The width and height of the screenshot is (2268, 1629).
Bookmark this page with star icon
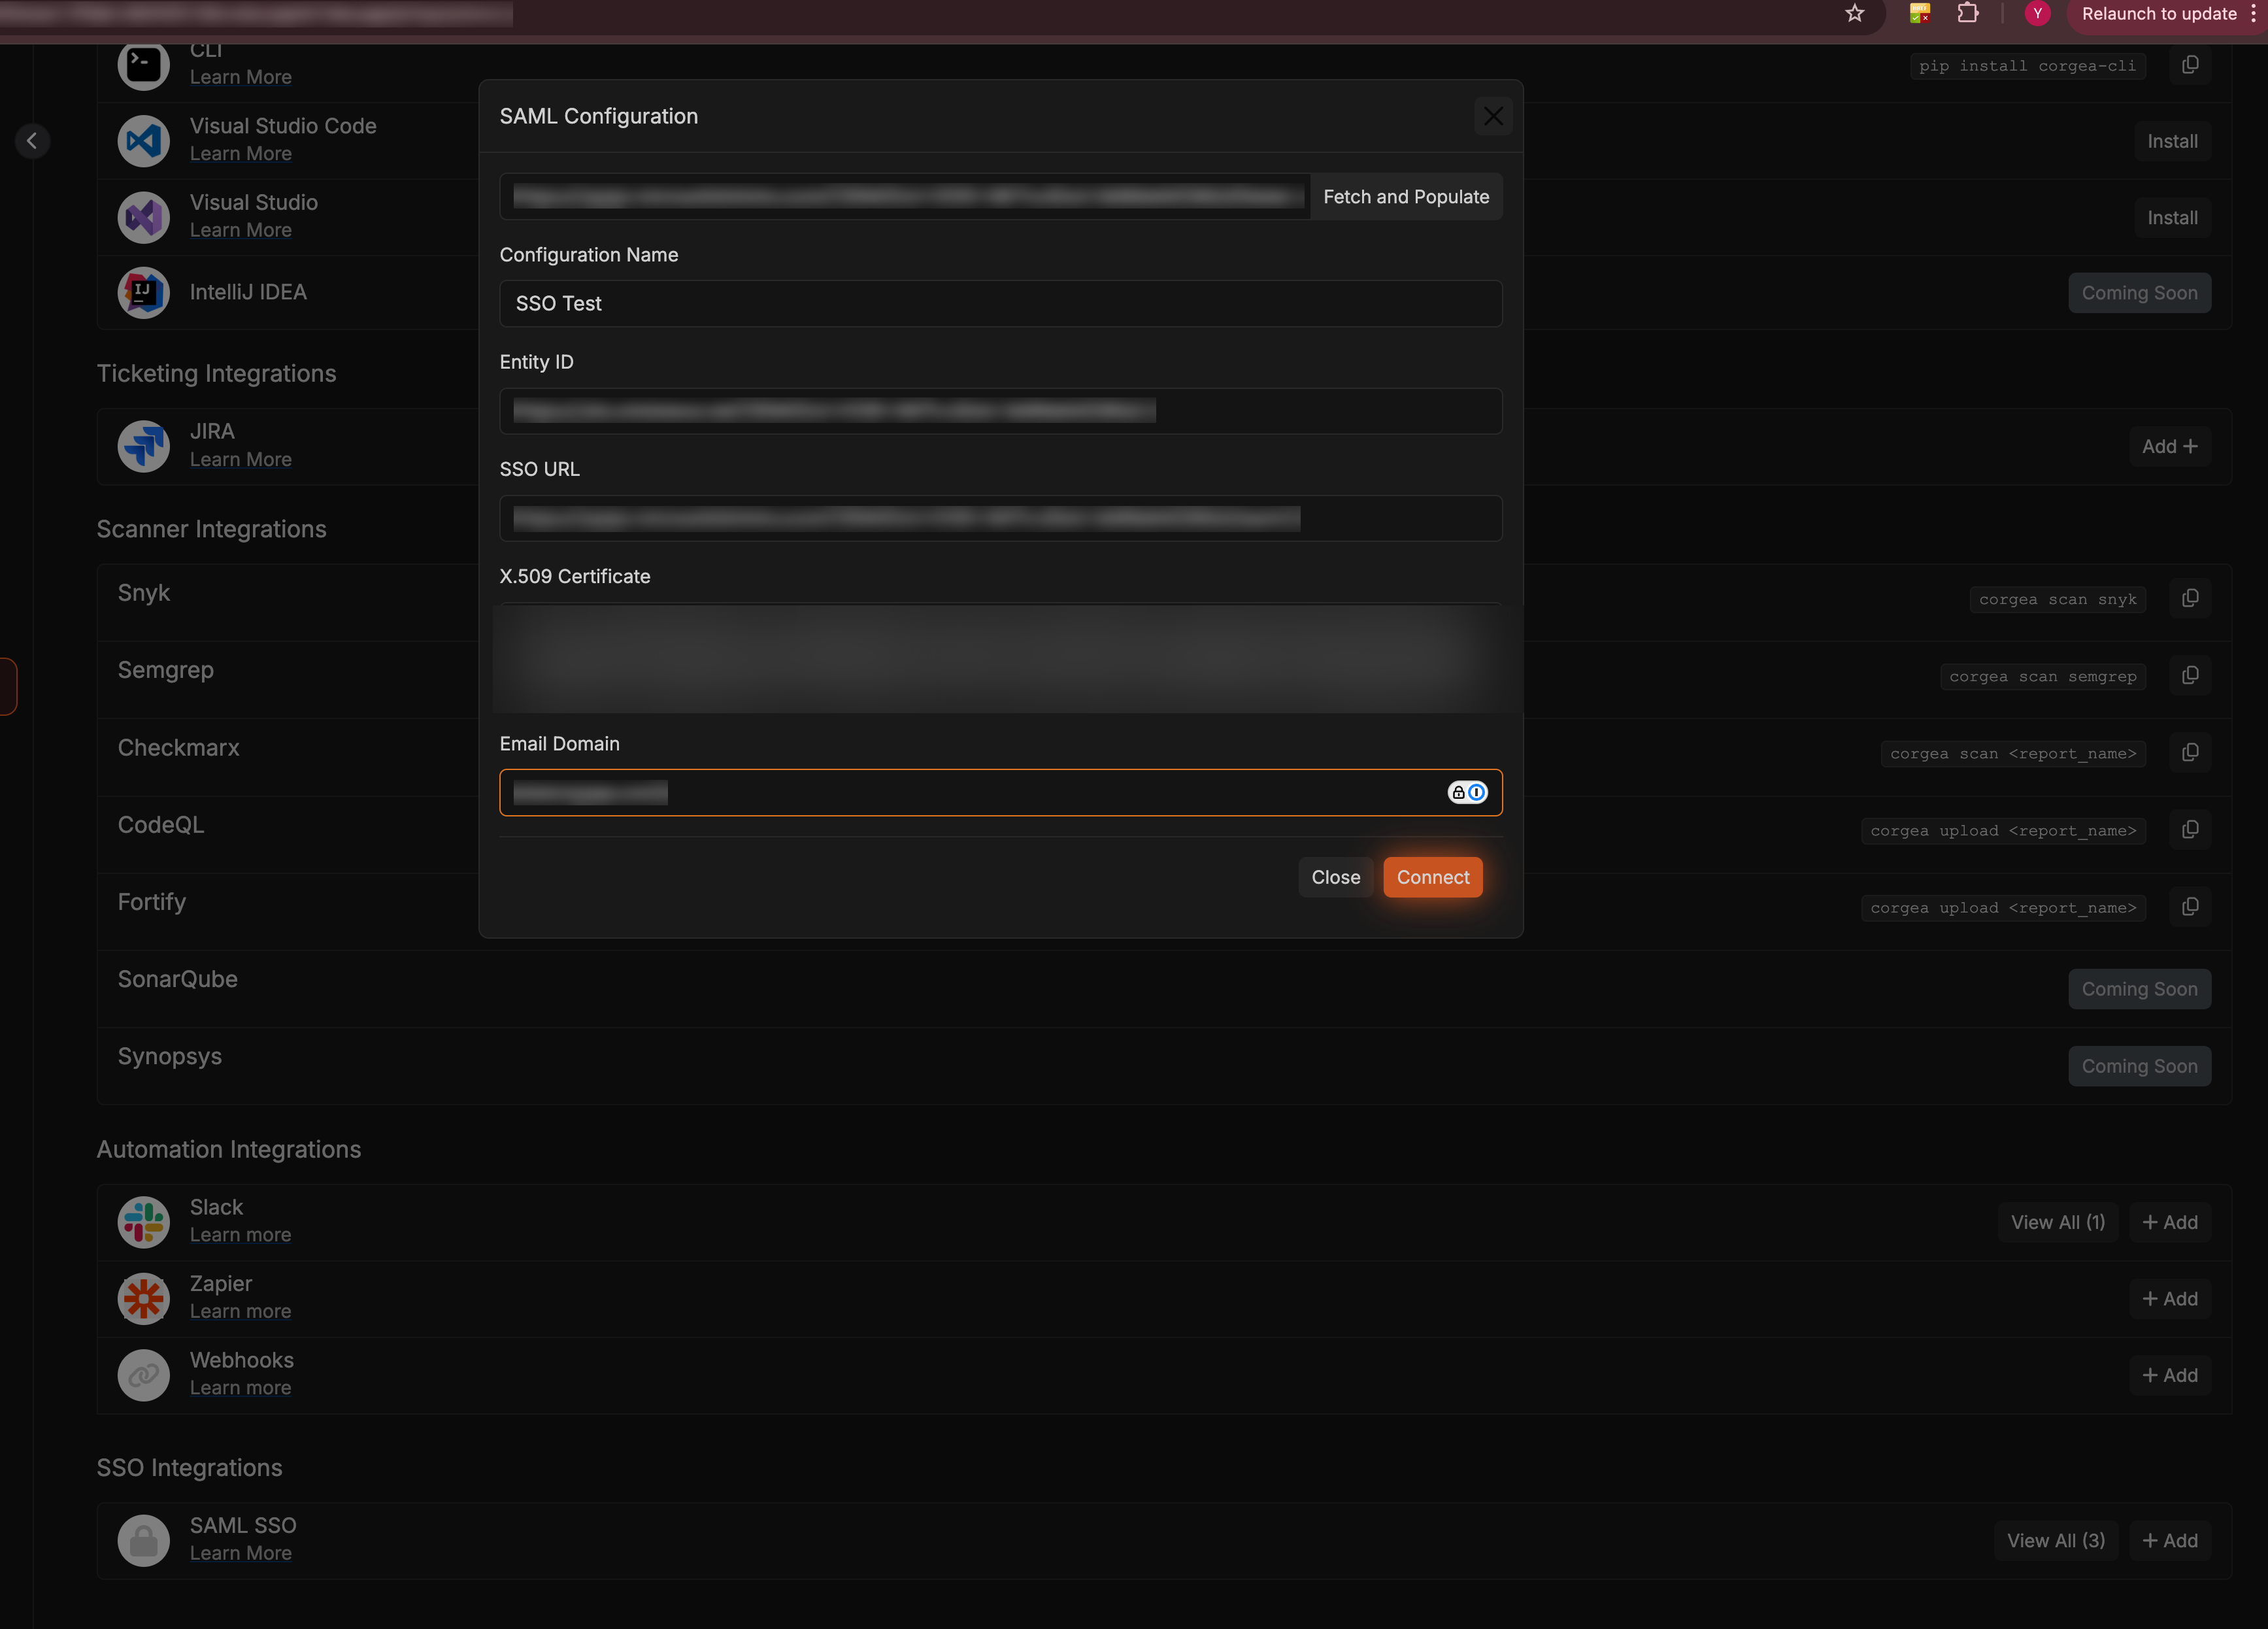(1855, 14)
